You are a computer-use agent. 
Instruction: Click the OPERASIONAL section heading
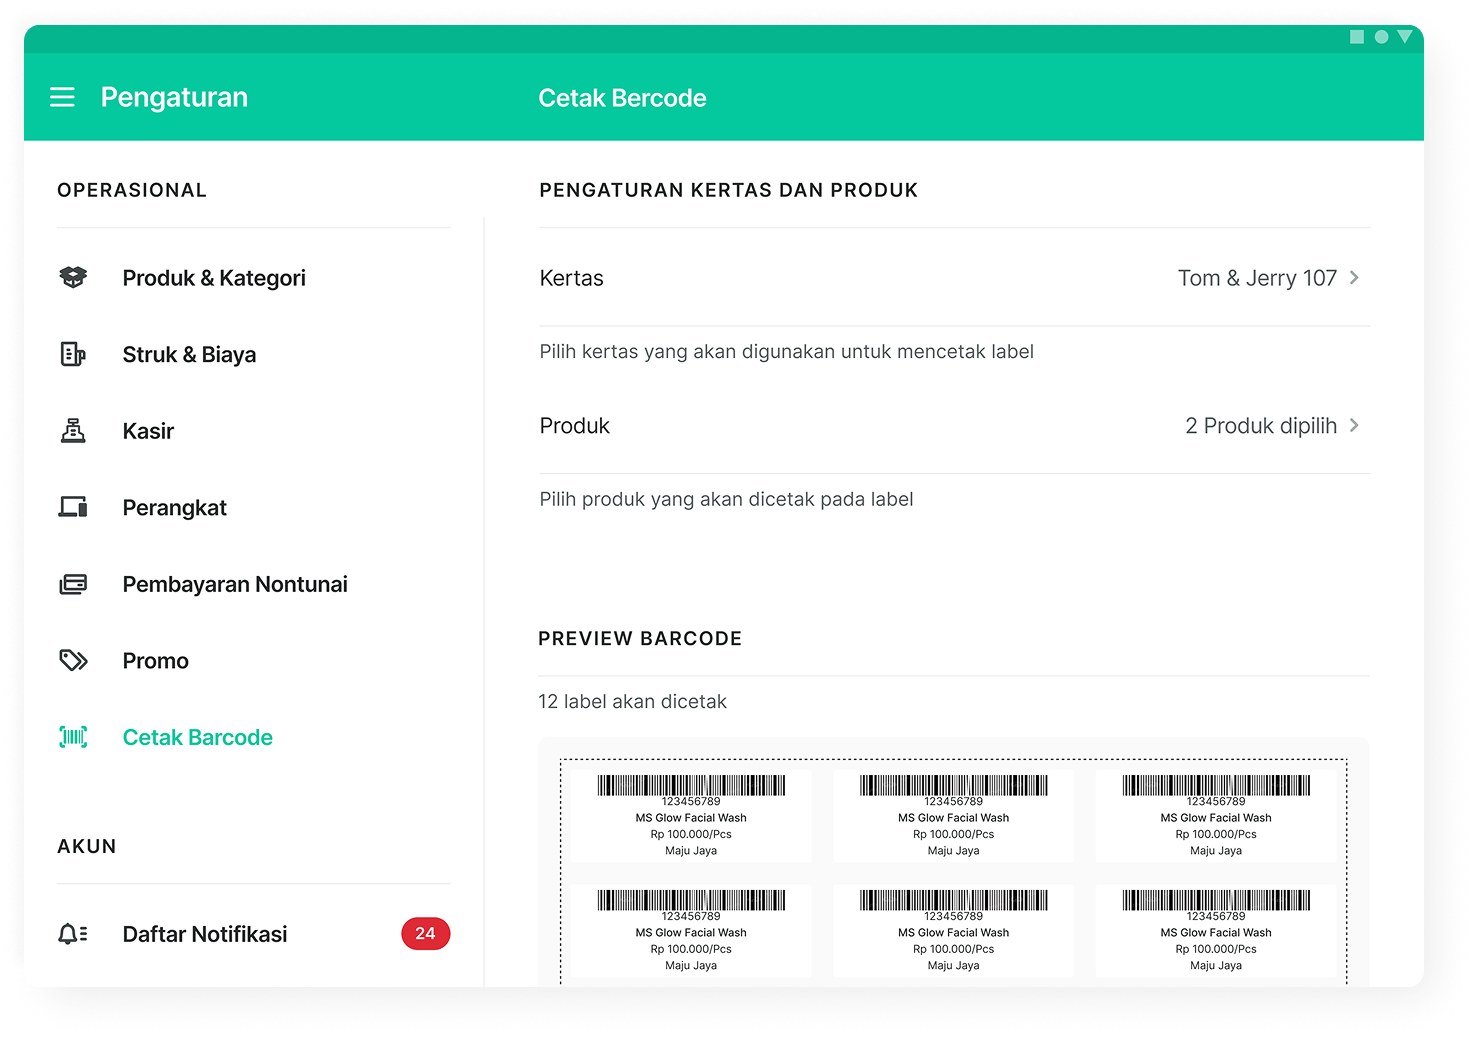point(132,190)
